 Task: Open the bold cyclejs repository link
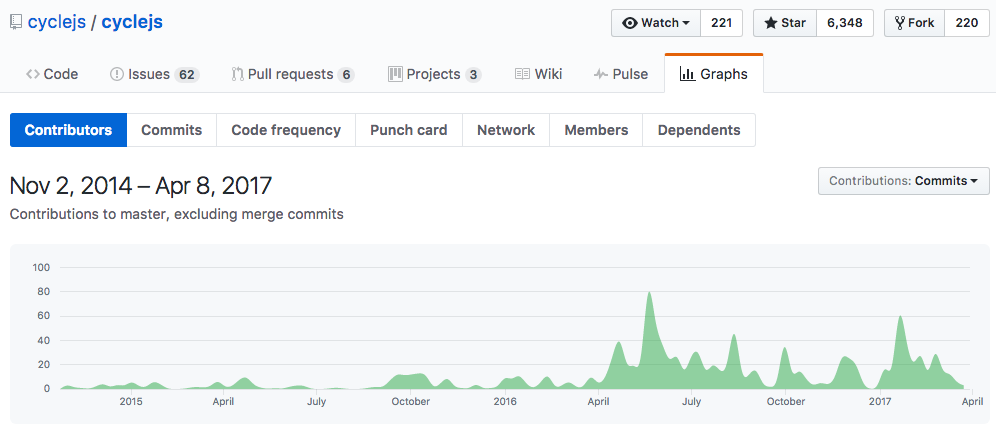(132, 22)
